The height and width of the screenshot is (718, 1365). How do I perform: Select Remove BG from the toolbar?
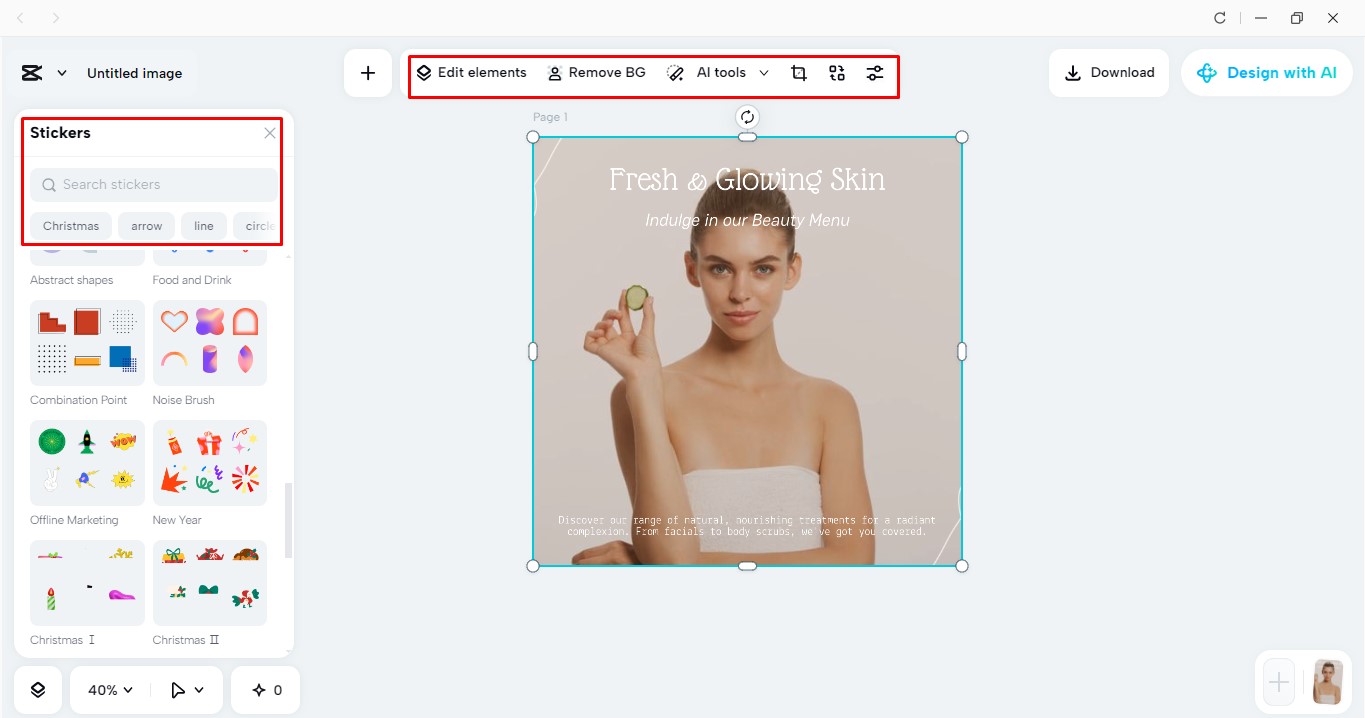click(596, 72)
